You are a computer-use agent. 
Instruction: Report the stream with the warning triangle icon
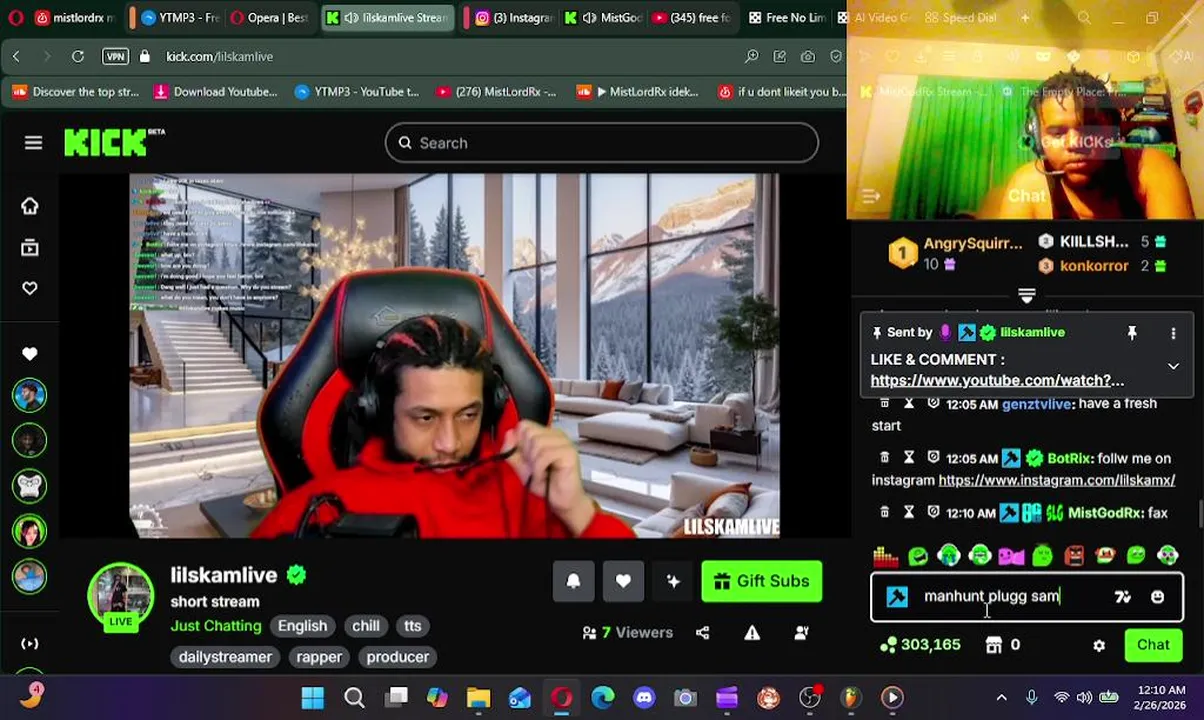pos(752,633)
